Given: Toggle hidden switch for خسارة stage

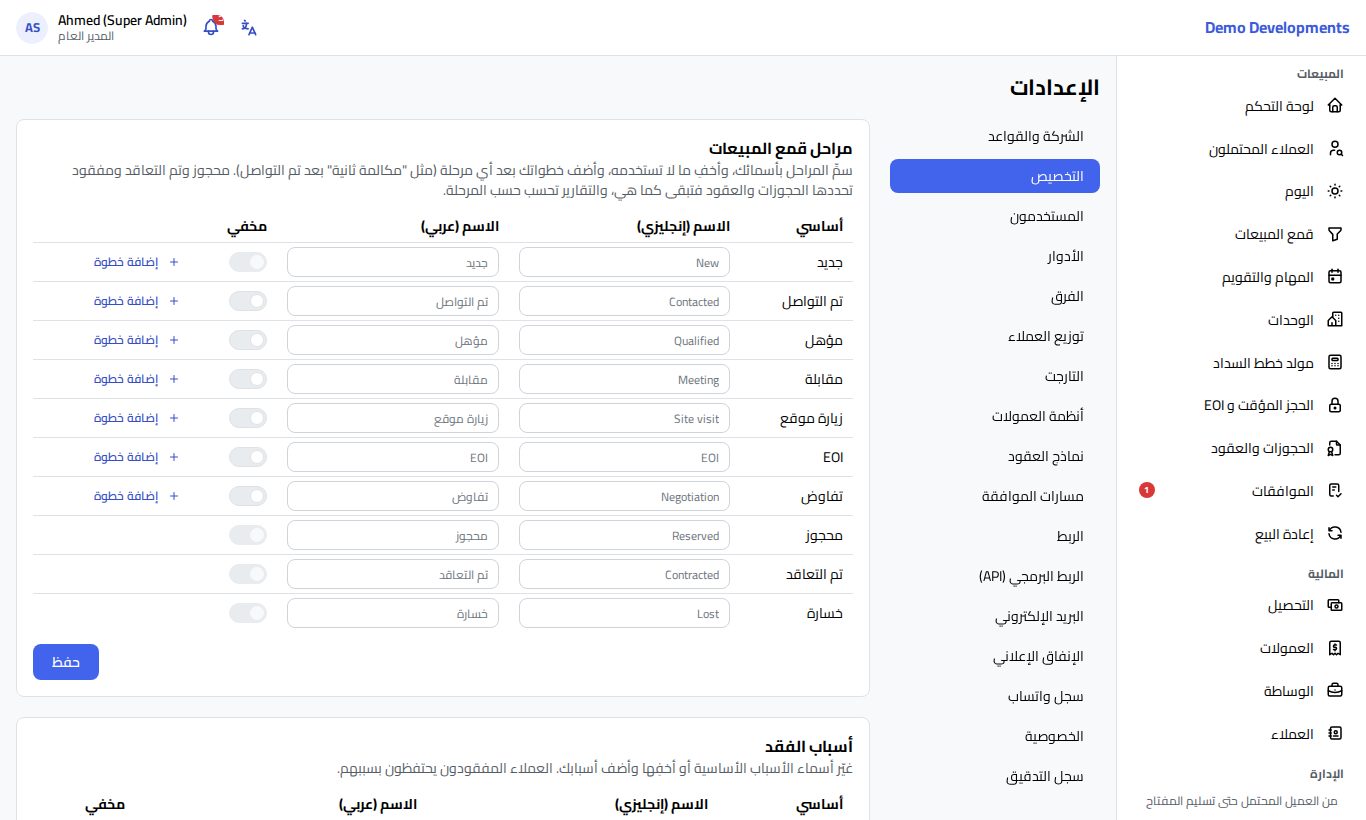Looking at the screenshot, I should point(248,613).
